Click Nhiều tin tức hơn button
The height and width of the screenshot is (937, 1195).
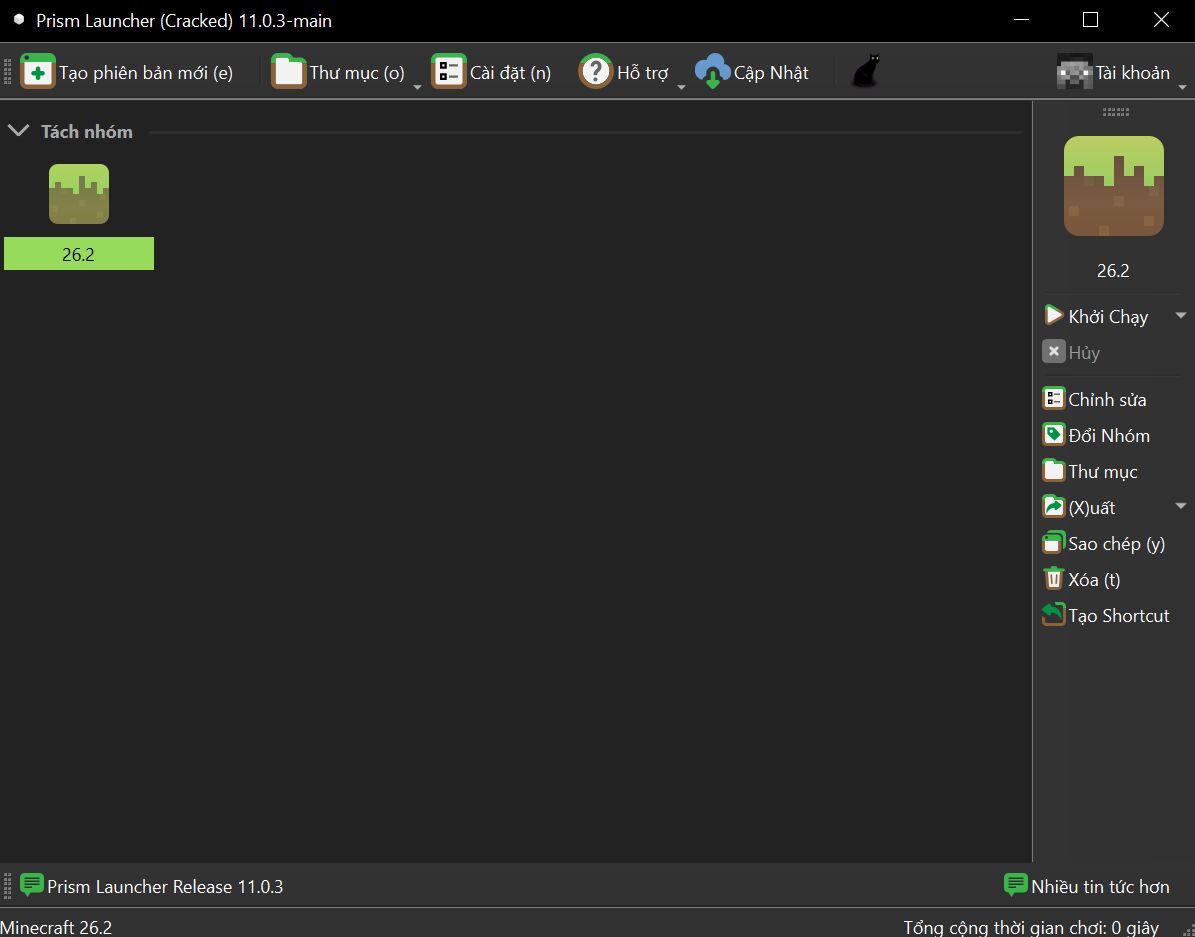click(1086, 886)
